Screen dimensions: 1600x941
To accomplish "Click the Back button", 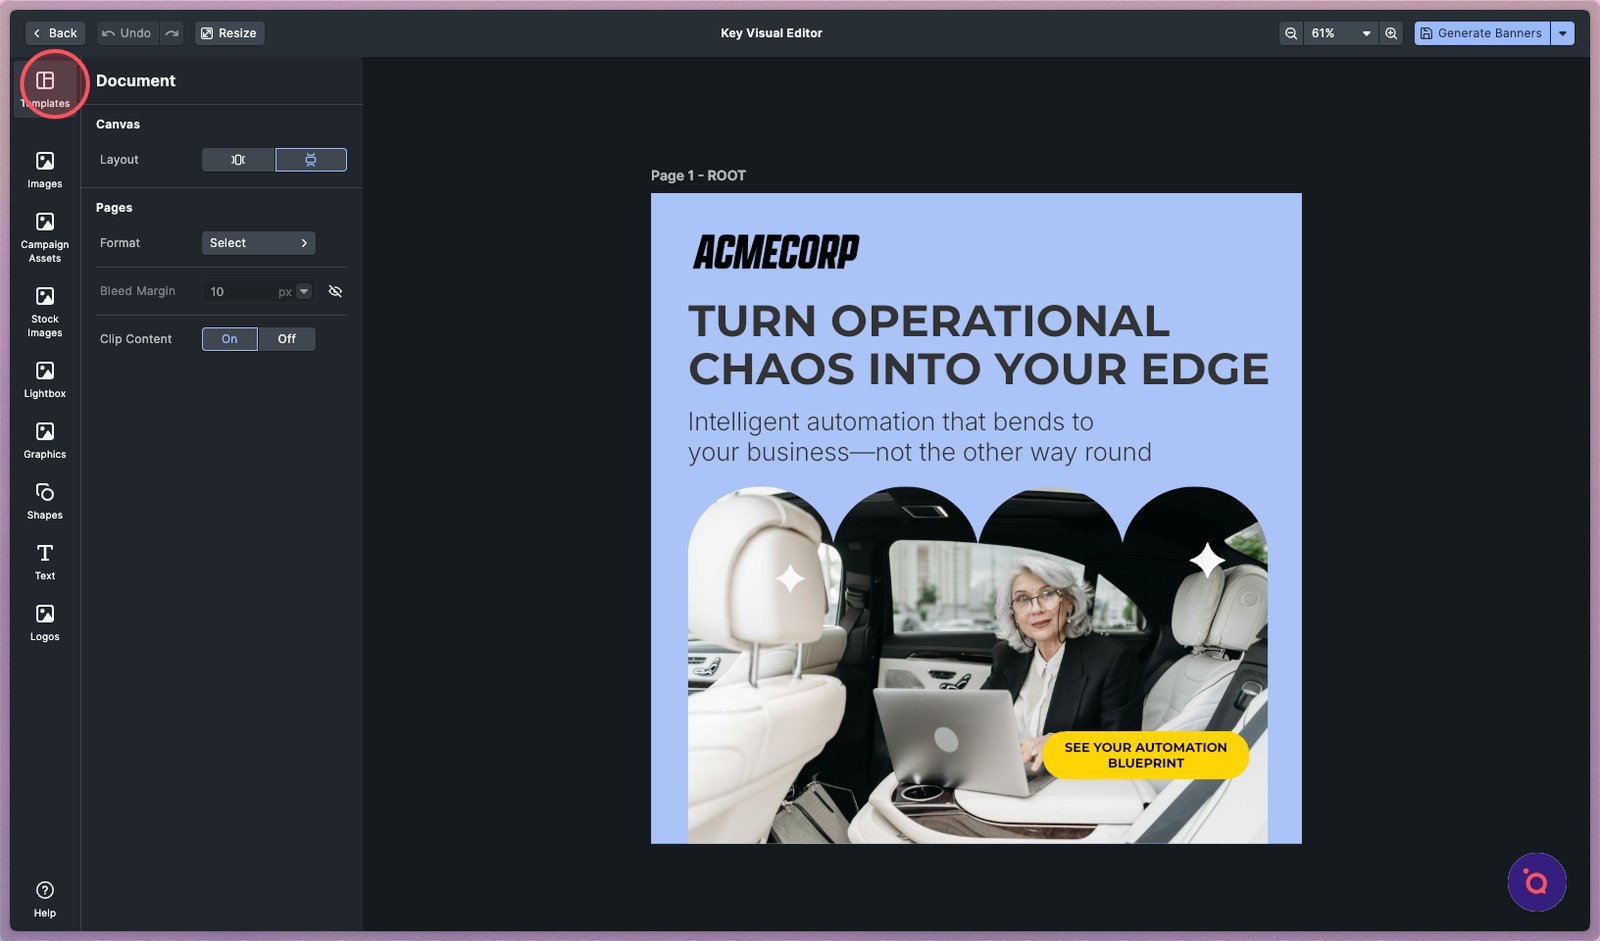I will [55, 33].
